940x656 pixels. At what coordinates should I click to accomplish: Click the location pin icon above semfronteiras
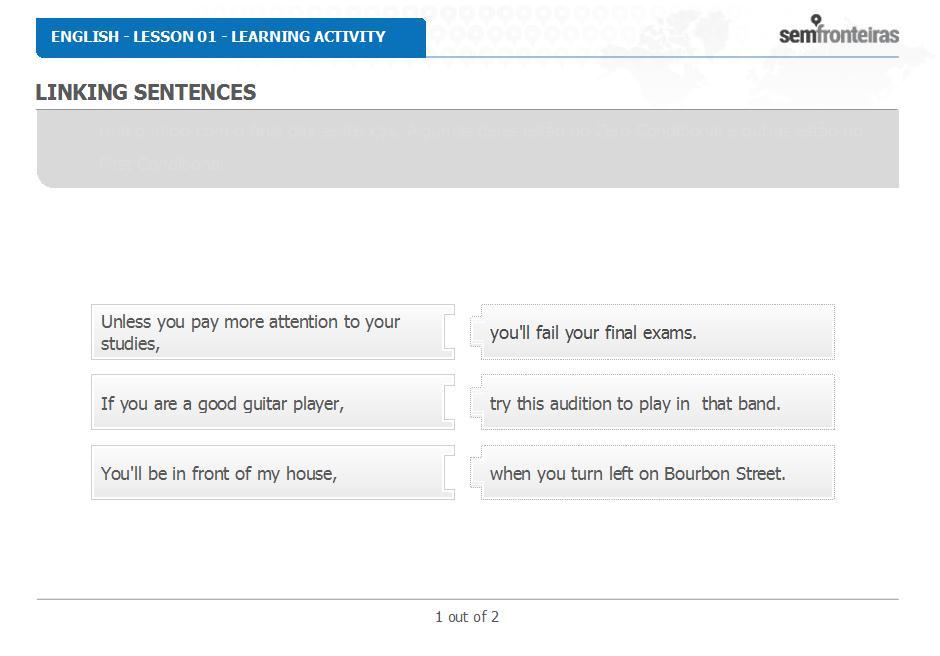click(x=816, y=20)
